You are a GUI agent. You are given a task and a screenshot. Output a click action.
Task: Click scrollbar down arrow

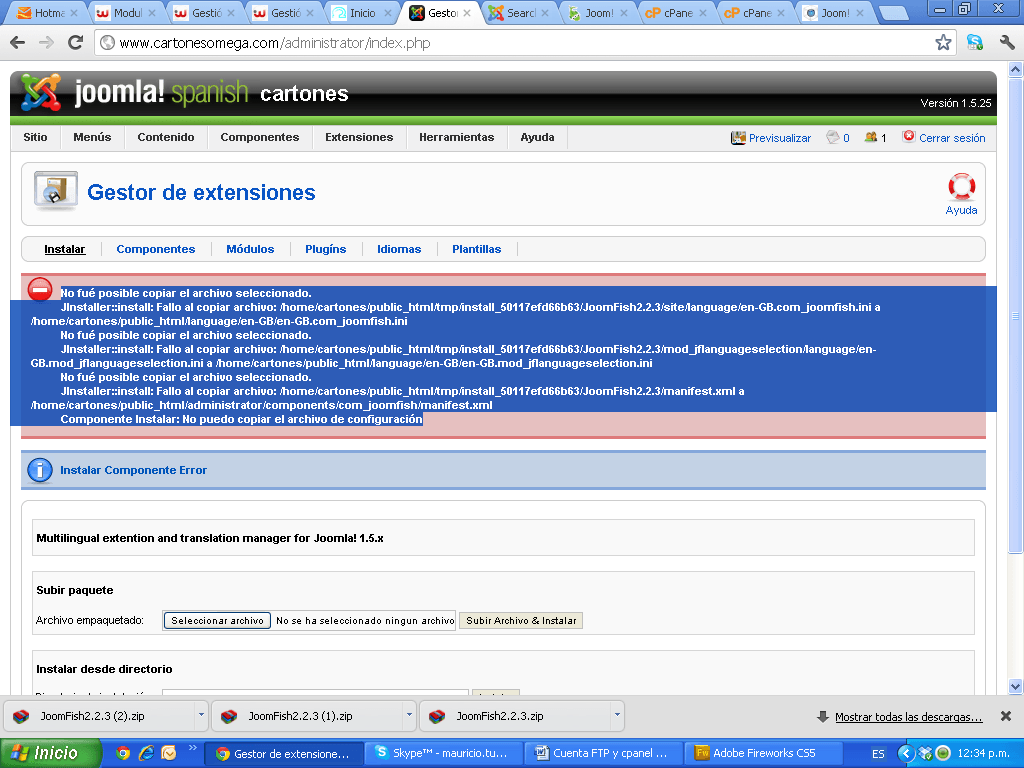tap(1015, 686)
